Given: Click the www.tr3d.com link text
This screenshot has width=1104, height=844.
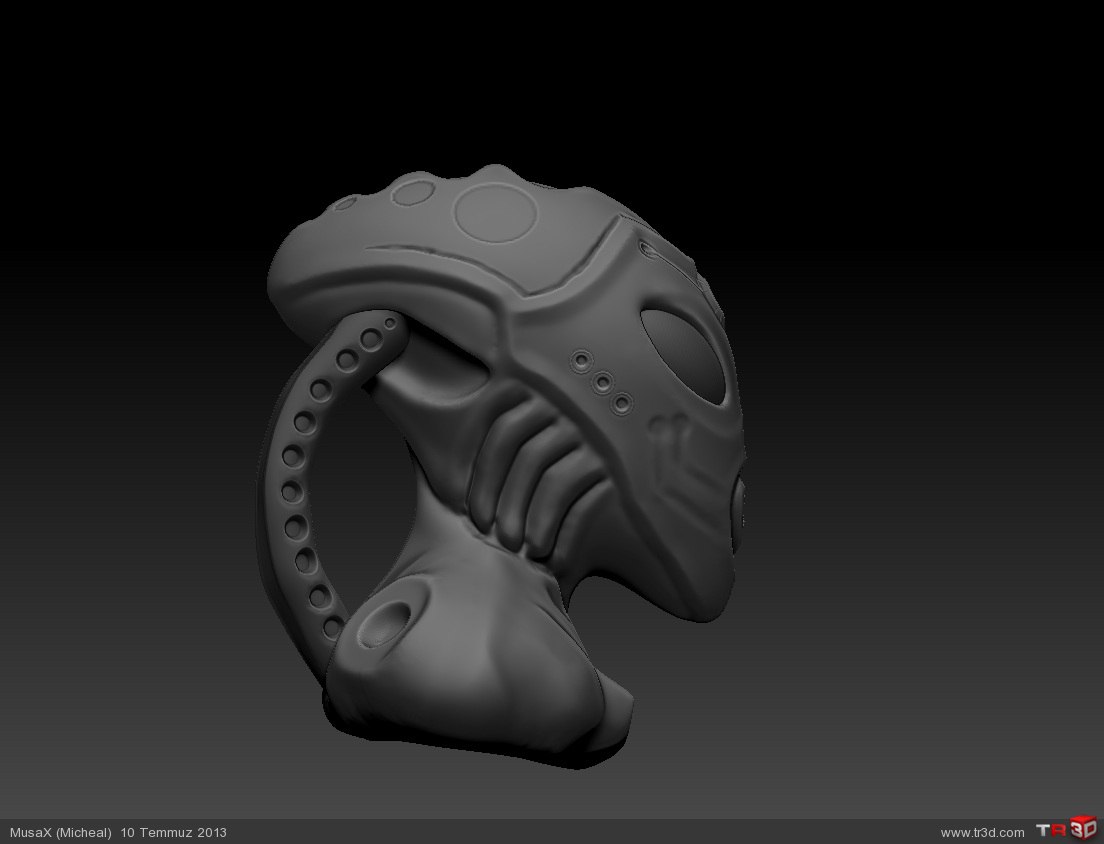Looking at the screenshot, I should (x=982, y=833).
